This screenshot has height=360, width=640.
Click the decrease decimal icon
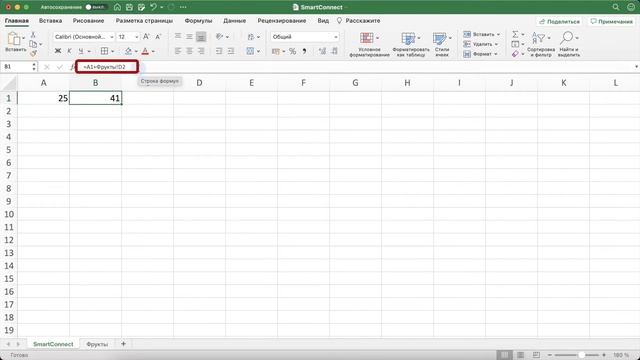pos(334,51)
